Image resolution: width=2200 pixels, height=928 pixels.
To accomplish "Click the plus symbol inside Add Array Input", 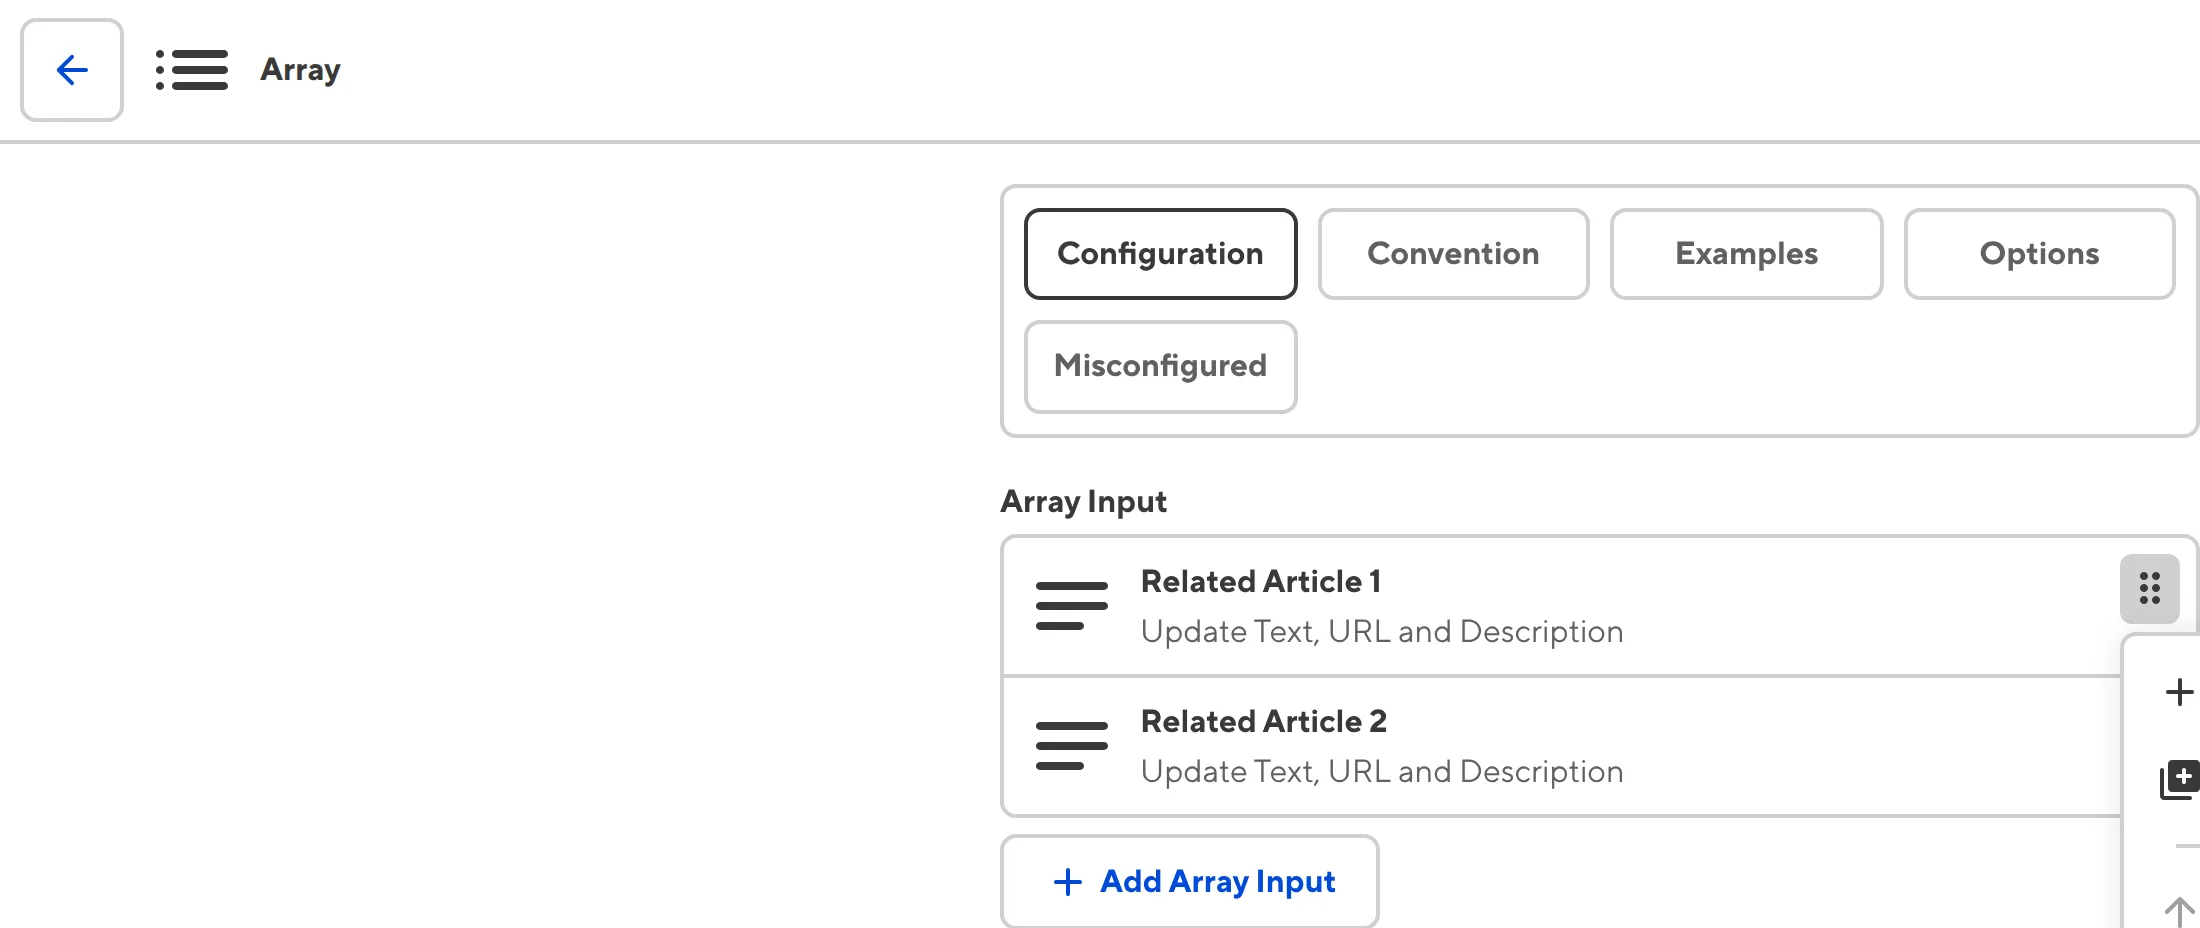I will (1067, 881).
